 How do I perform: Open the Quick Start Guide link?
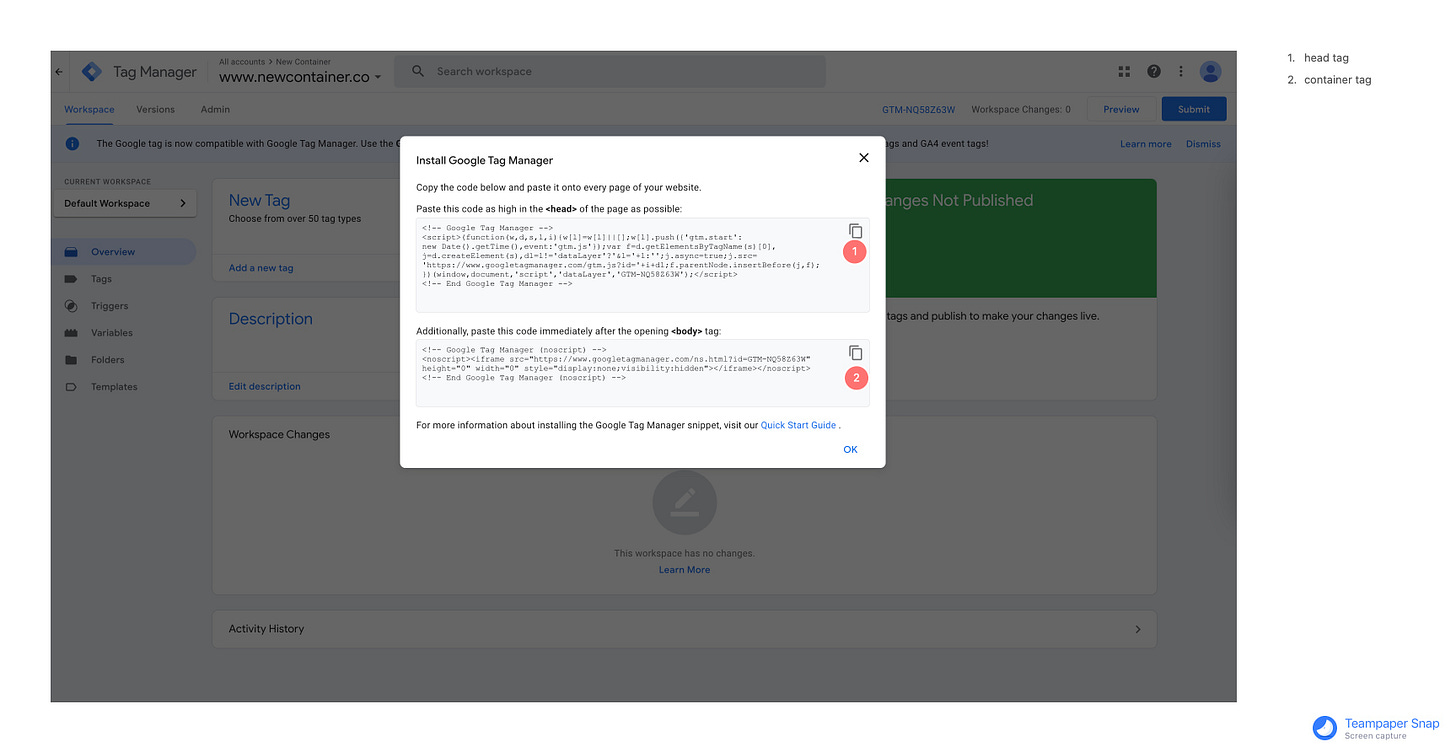[798, 426]
